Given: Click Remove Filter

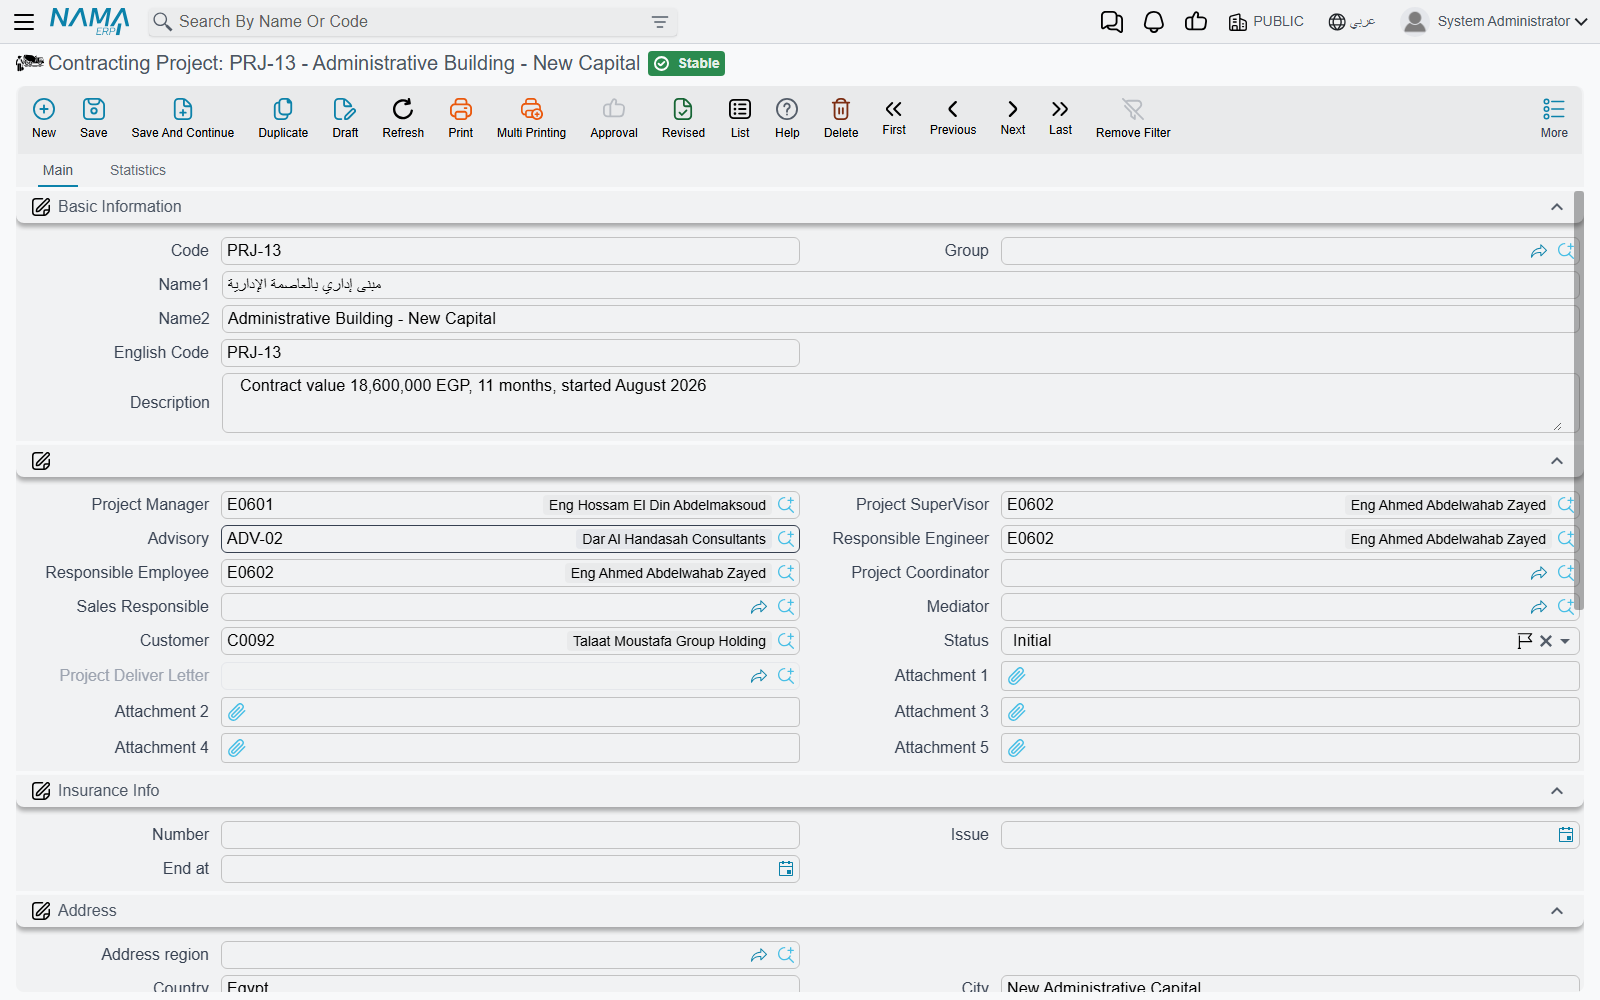Looking at the screenshot, I should click(1133, 118).
